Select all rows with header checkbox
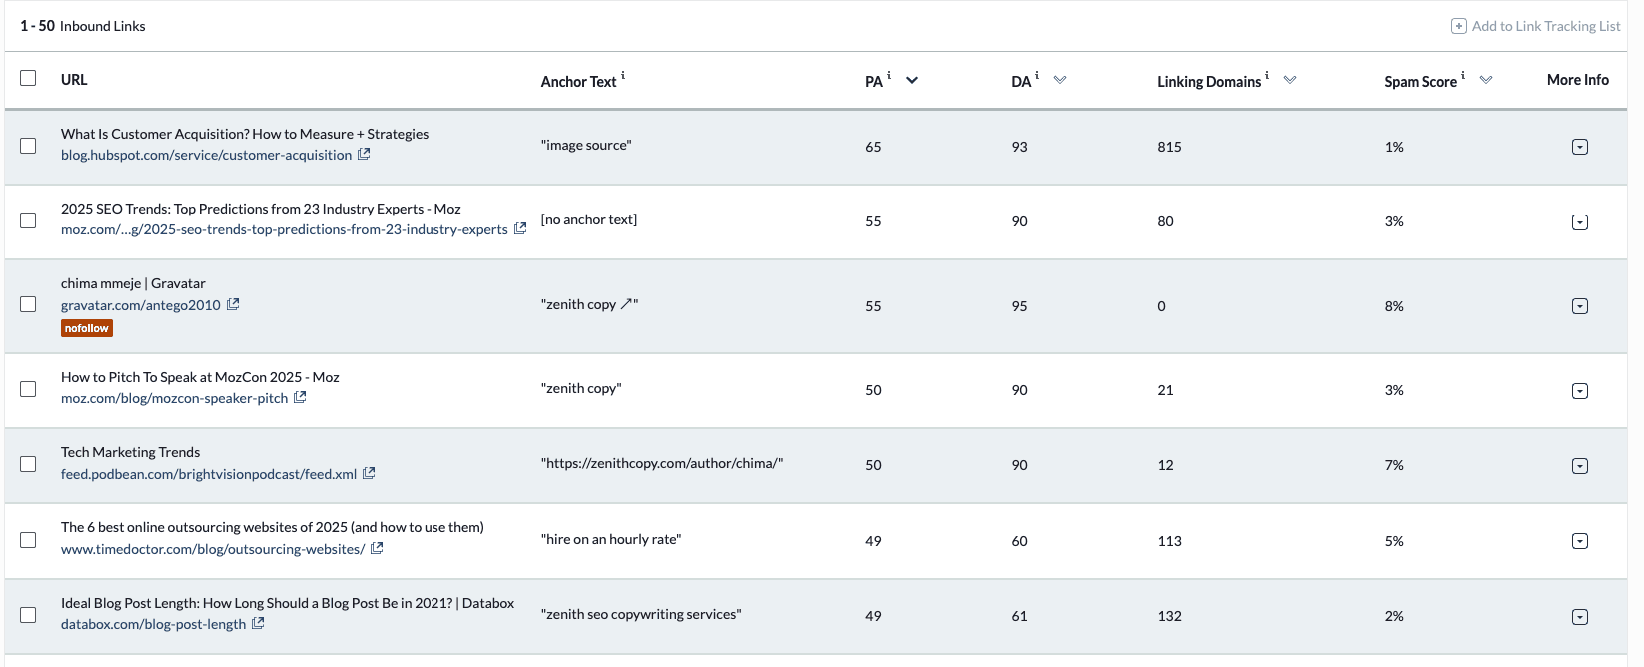The width and height of the screenshot is (1644, 667). [28, 78]
